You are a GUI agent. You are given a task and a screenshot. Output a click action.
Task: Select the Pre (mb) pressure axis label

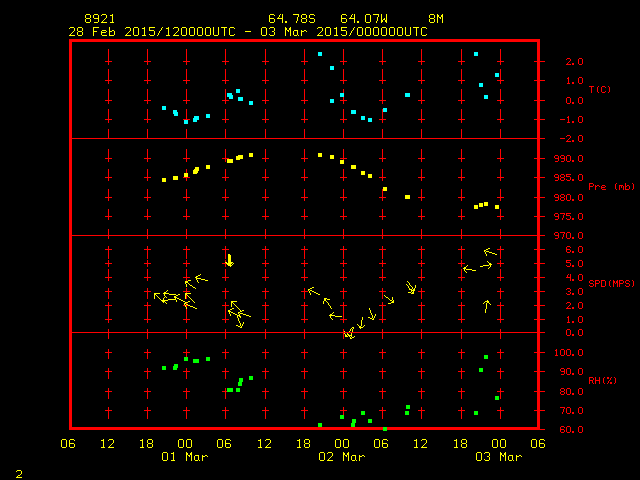click(x=611, y=187)
